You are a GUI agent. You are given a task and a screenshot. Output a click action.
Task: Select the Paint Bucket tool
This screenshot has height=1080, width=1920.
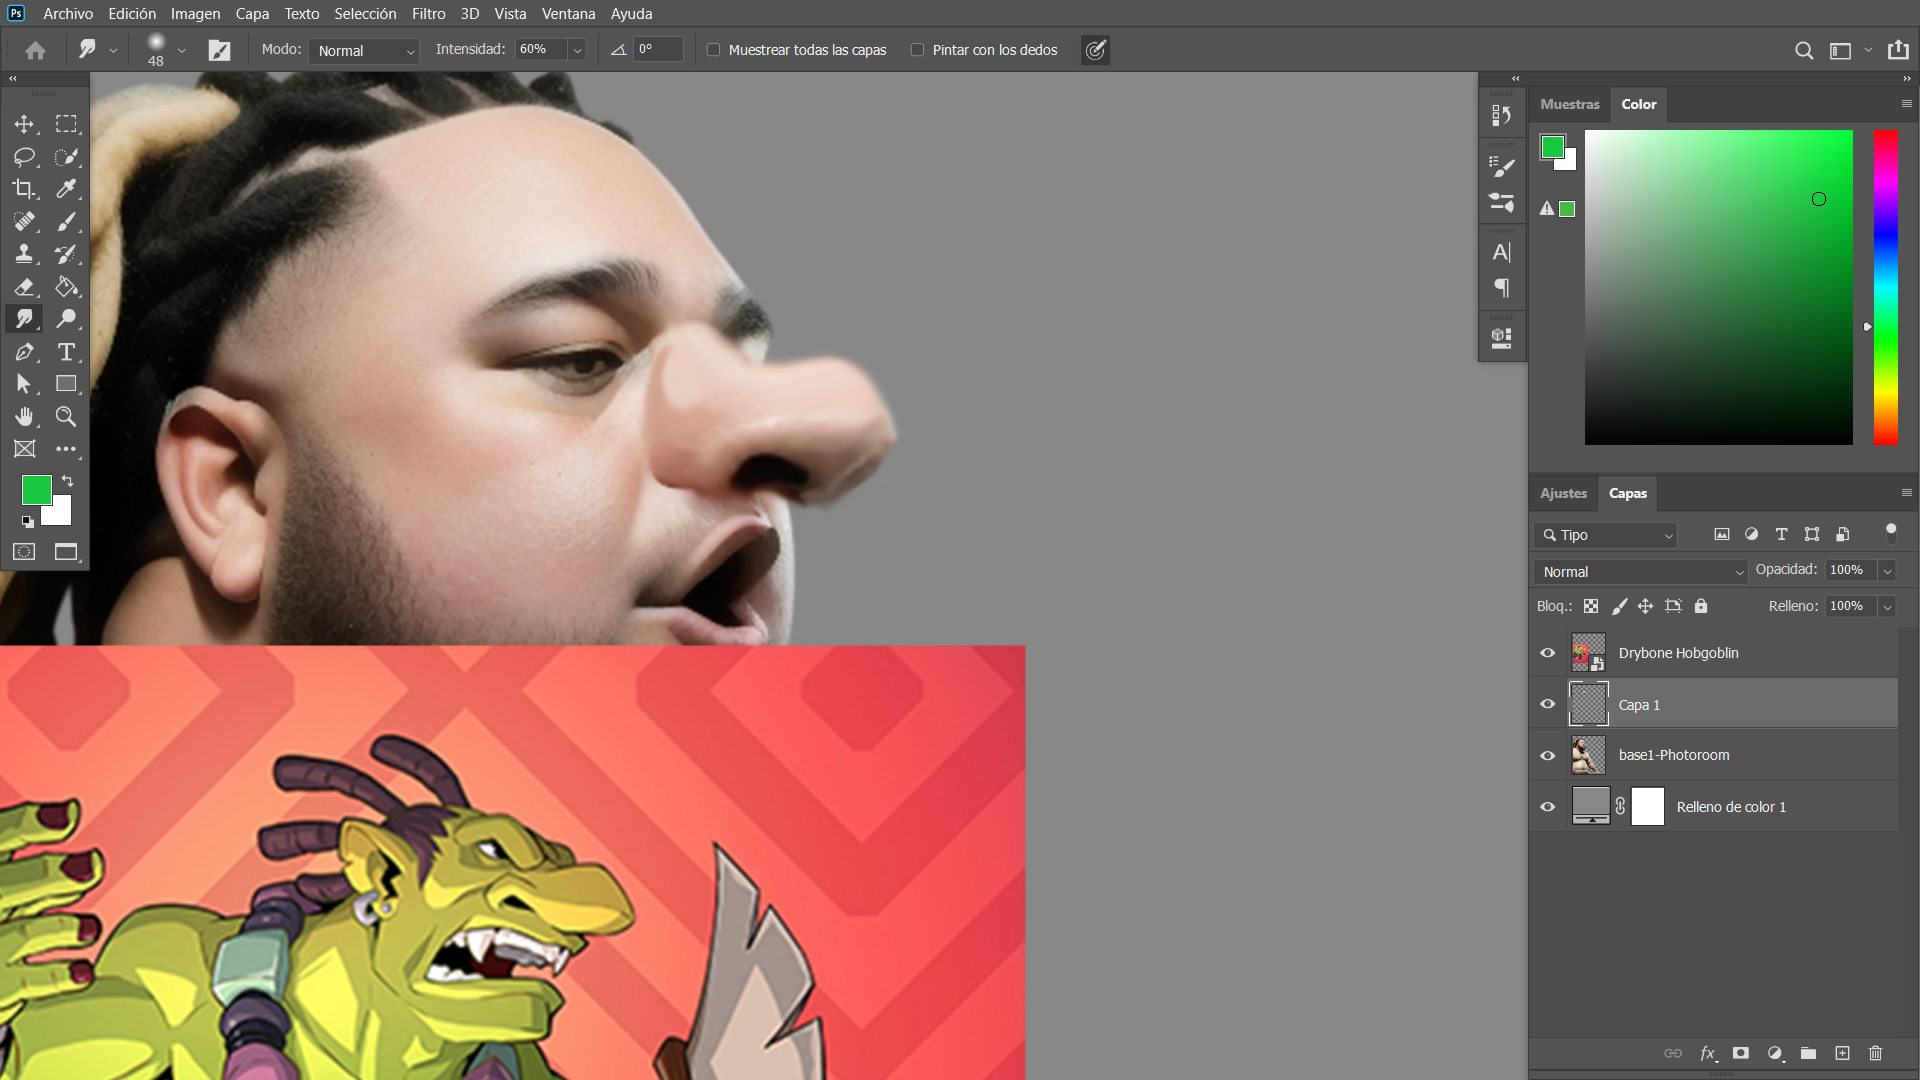[66, 287]
